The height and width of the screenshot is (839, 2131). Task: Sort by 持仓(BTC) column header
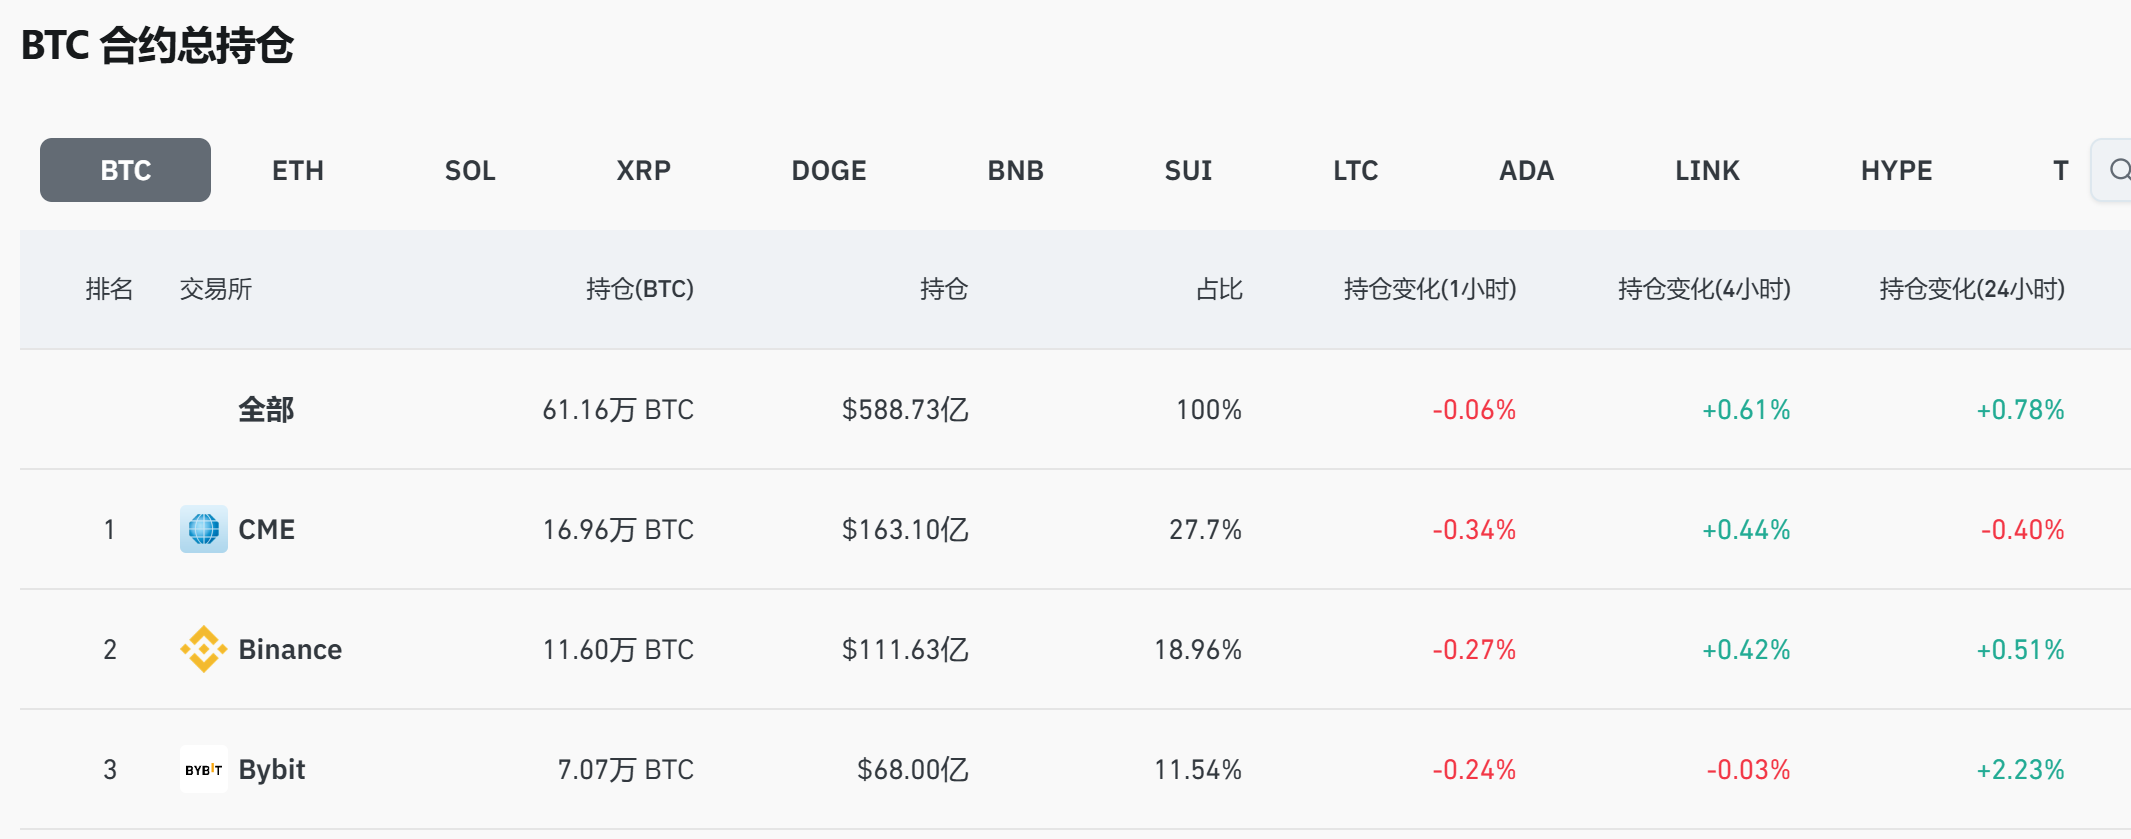[x=640, y=289]
